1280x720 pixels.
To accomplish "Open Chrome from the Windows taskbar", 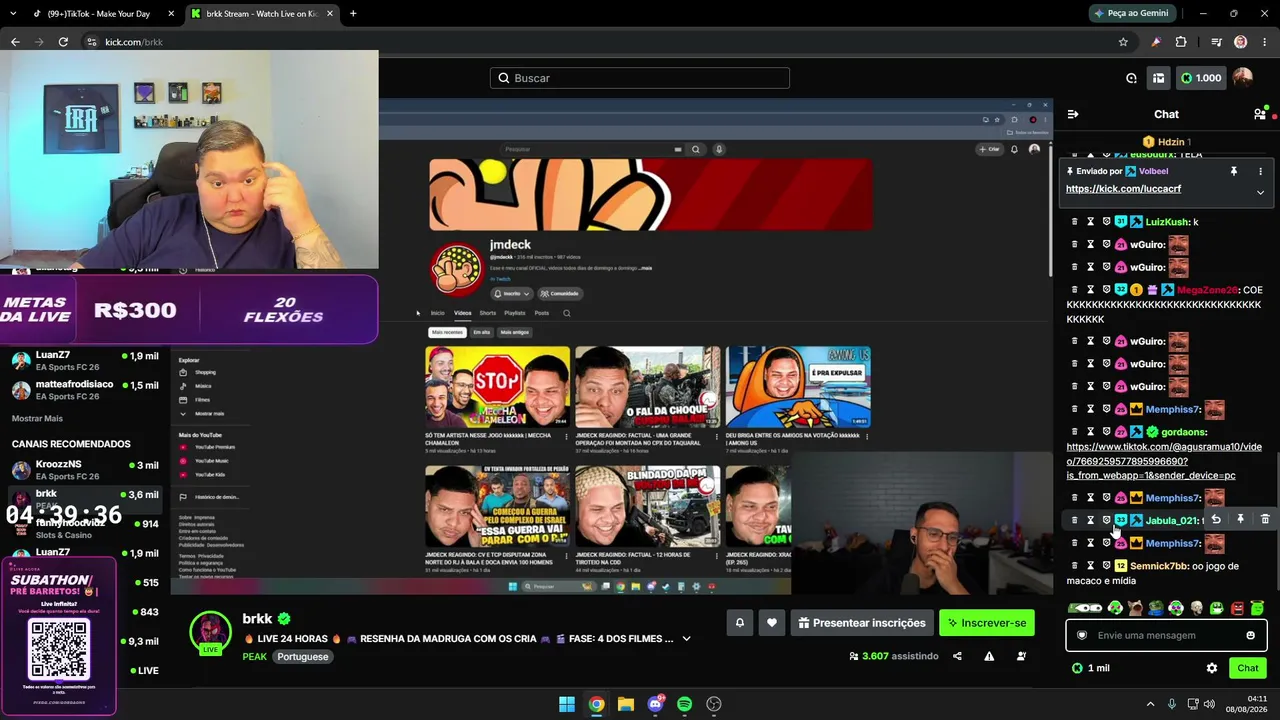I will (596, 704).
